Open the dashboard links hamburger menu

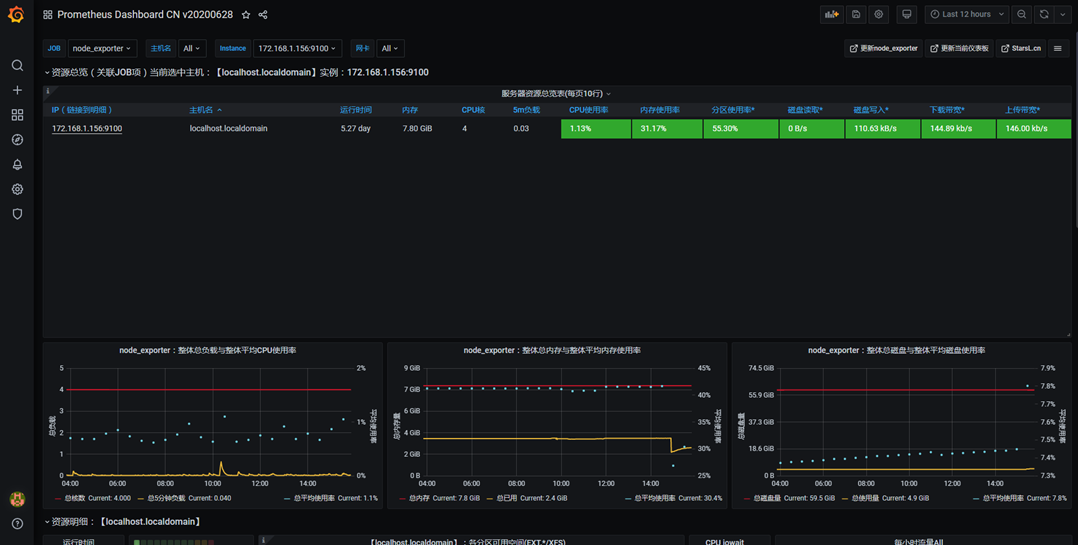[1057, 48]
